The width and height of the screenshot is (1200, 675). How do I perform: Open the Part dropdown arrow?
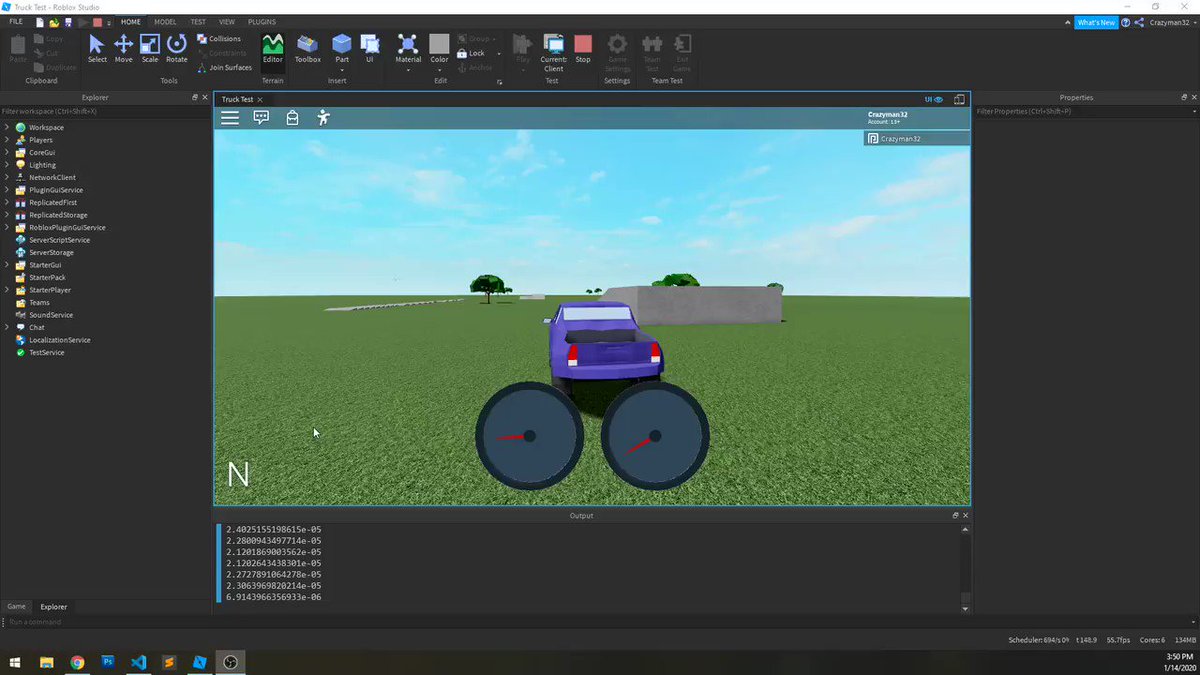coord(342,70)
